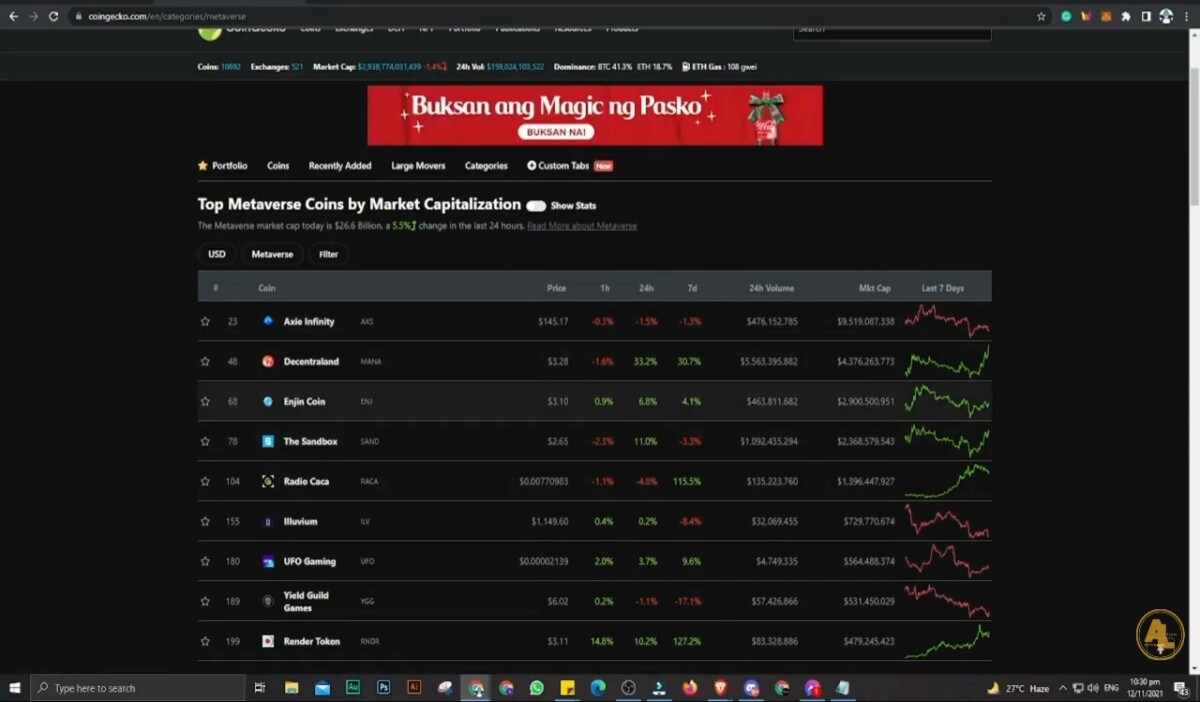Screen dimensions: 1200x702
Task: Focus the browser address bar
Action: [x=550, y=16]
